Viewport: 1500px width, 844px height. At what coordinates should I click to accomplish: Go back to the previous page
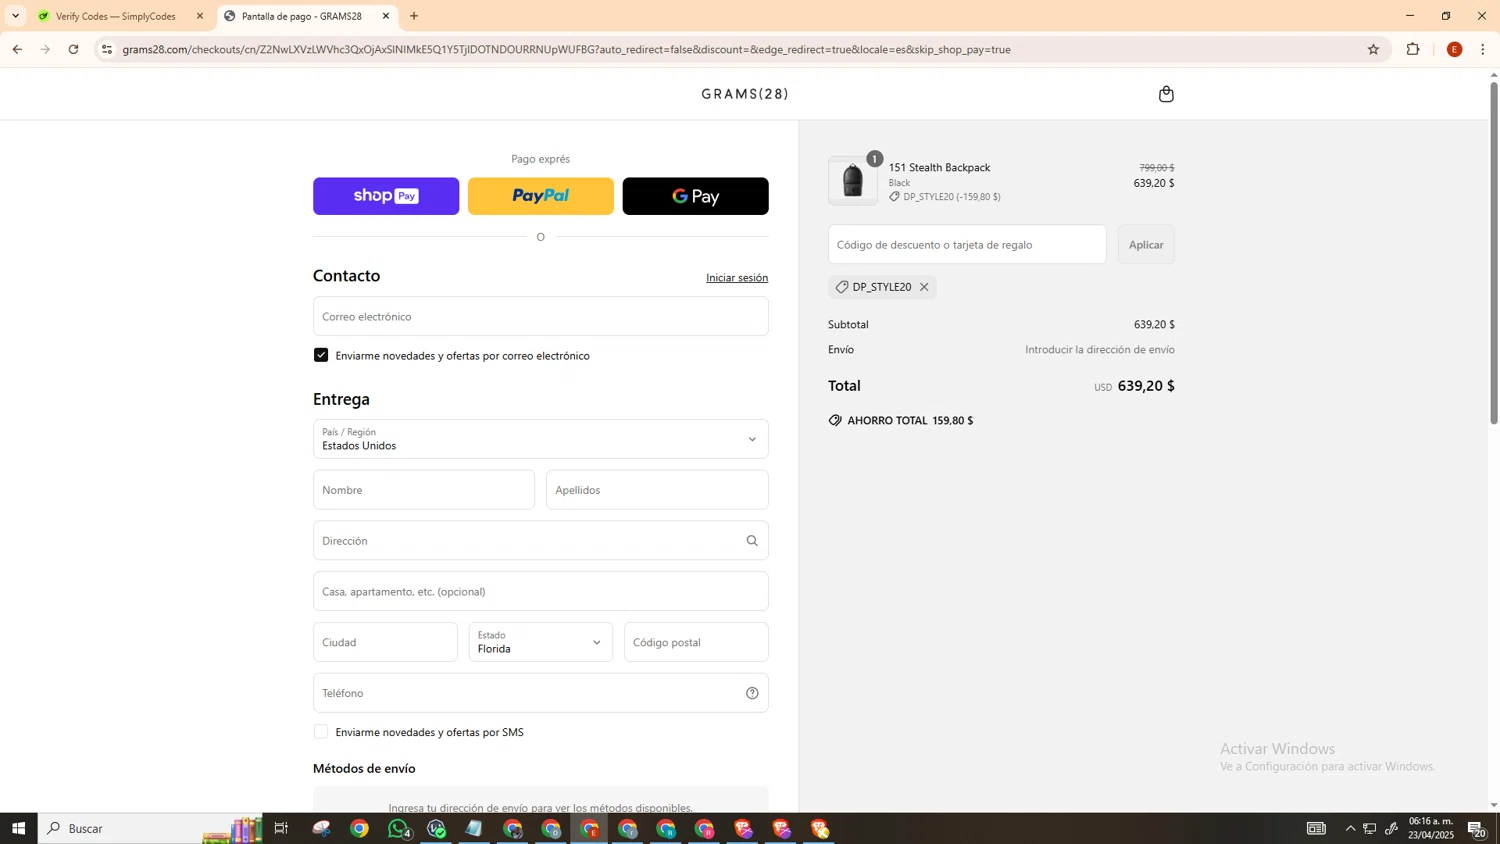point(17,49)
